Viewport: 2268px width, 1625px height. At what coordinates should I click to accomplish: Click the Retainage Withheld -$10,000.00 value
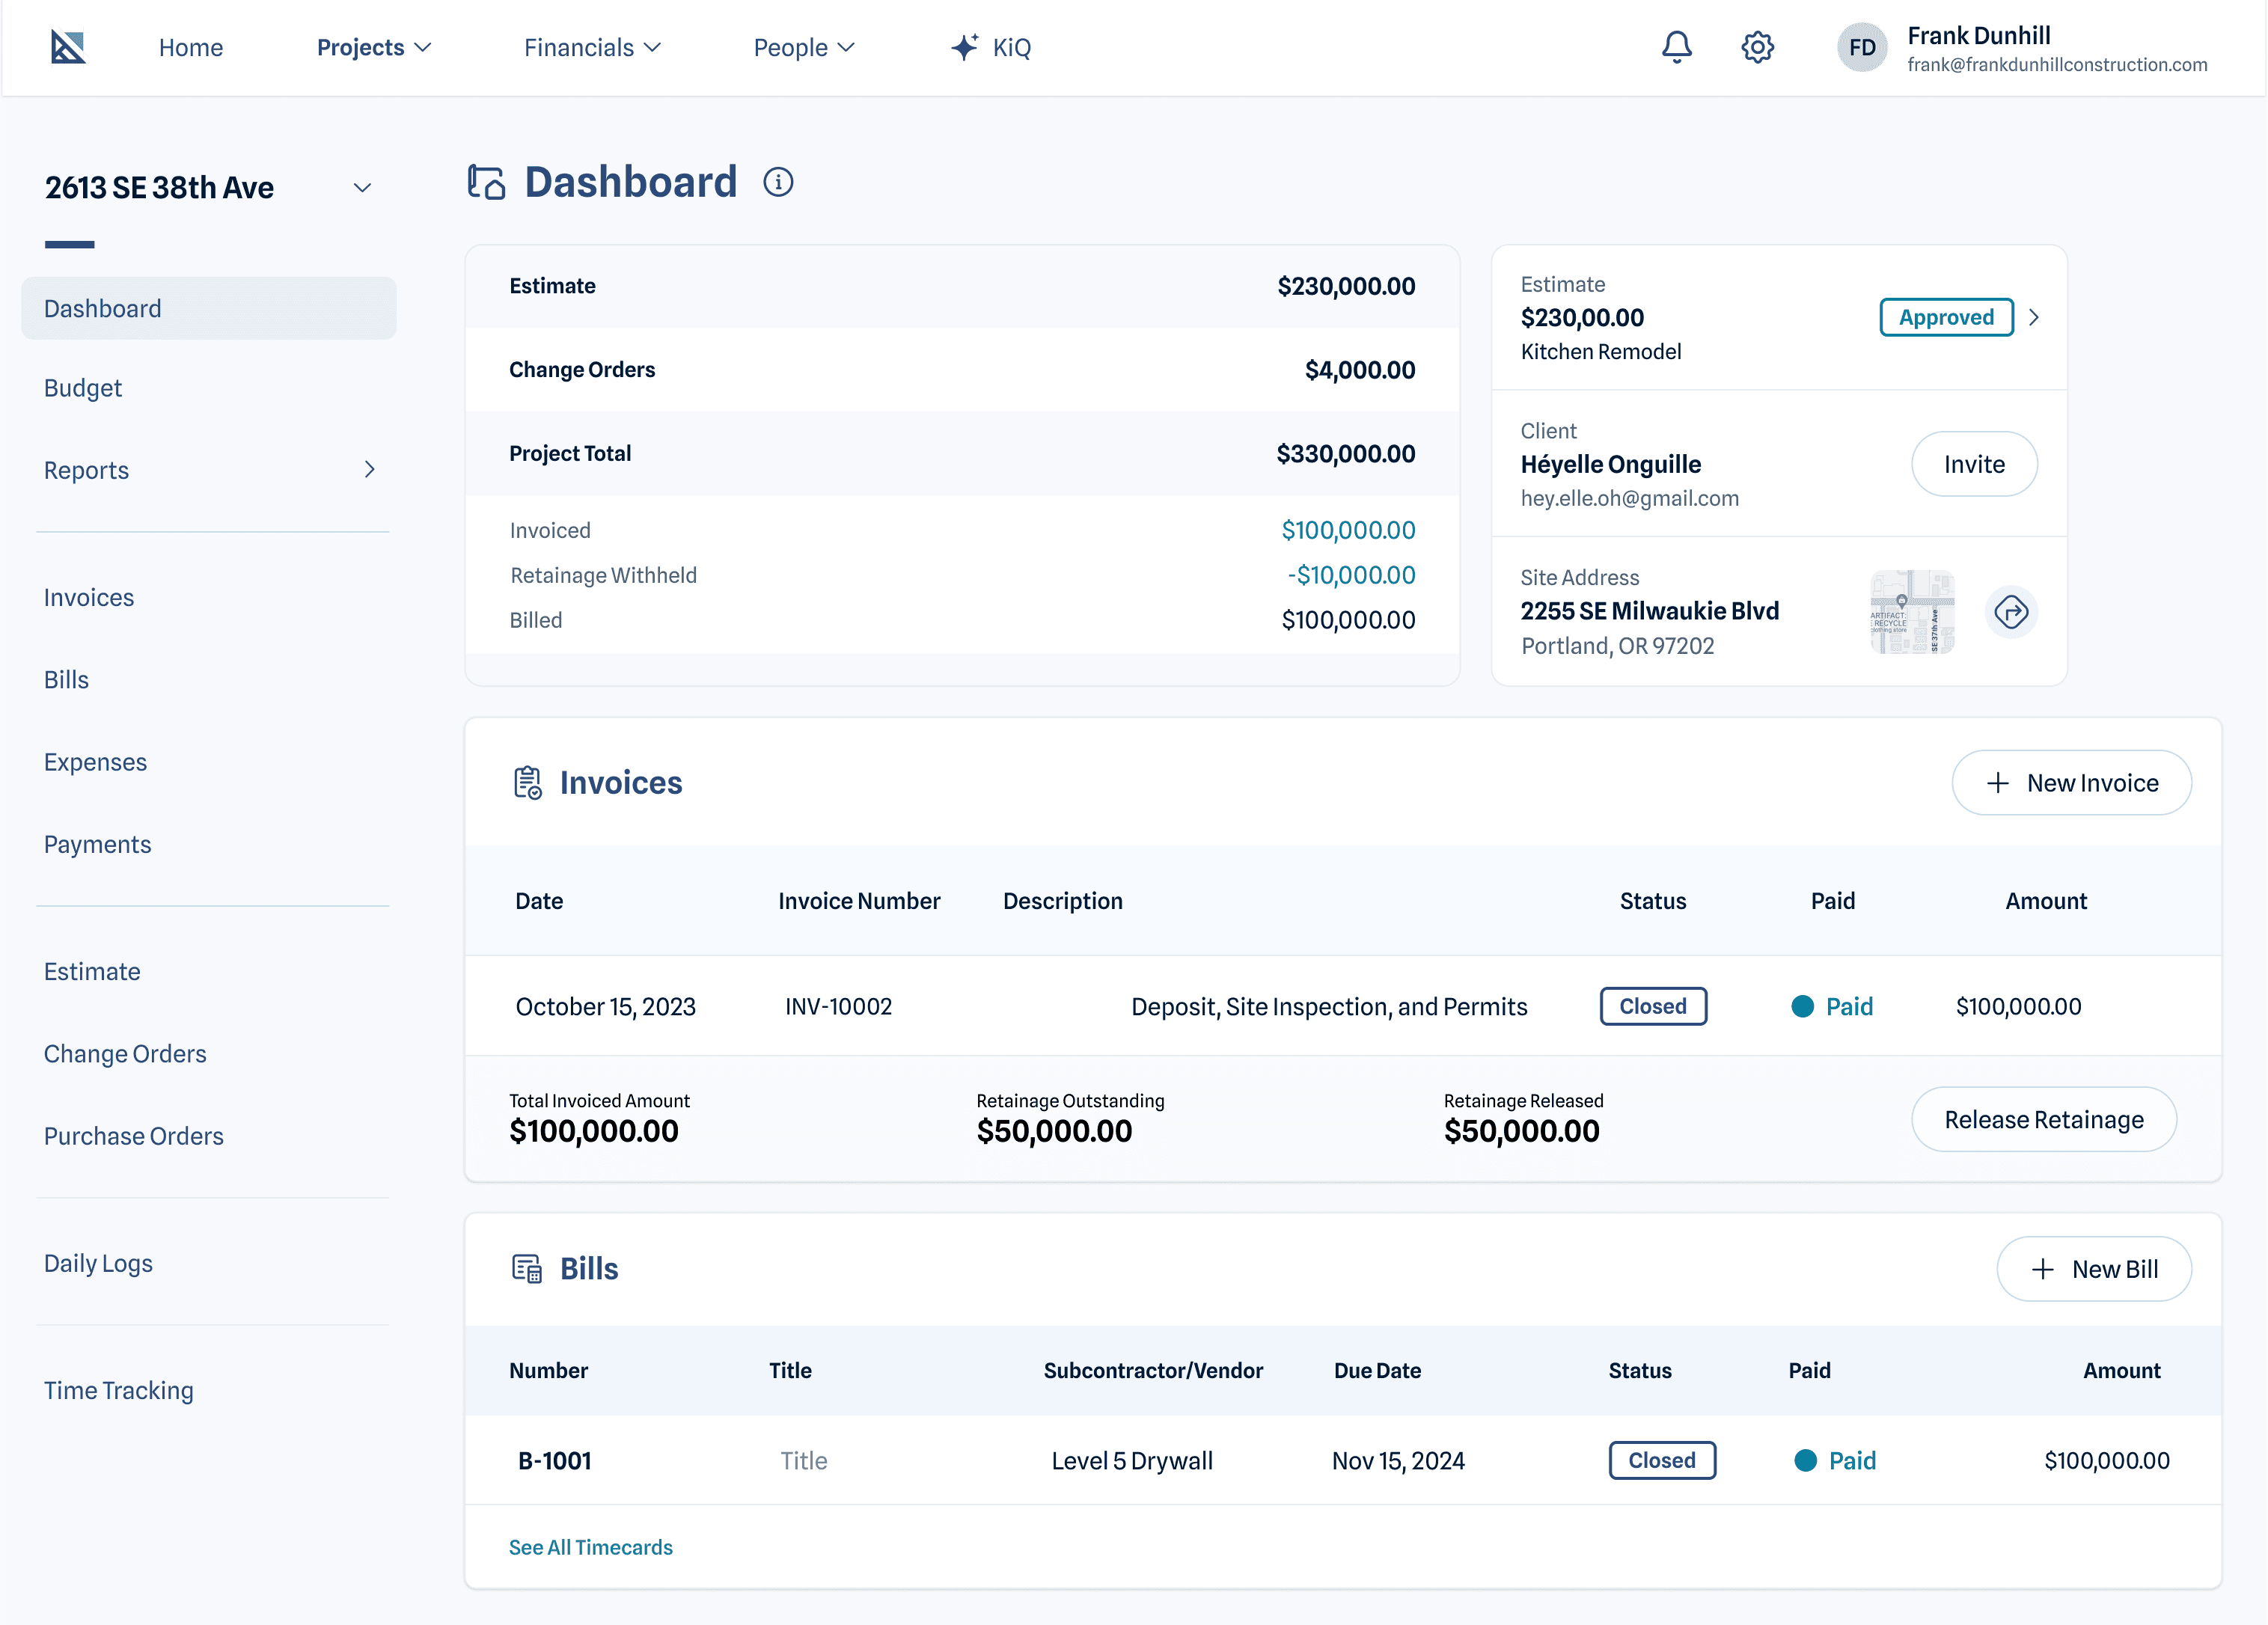[x=1351, y=576]
